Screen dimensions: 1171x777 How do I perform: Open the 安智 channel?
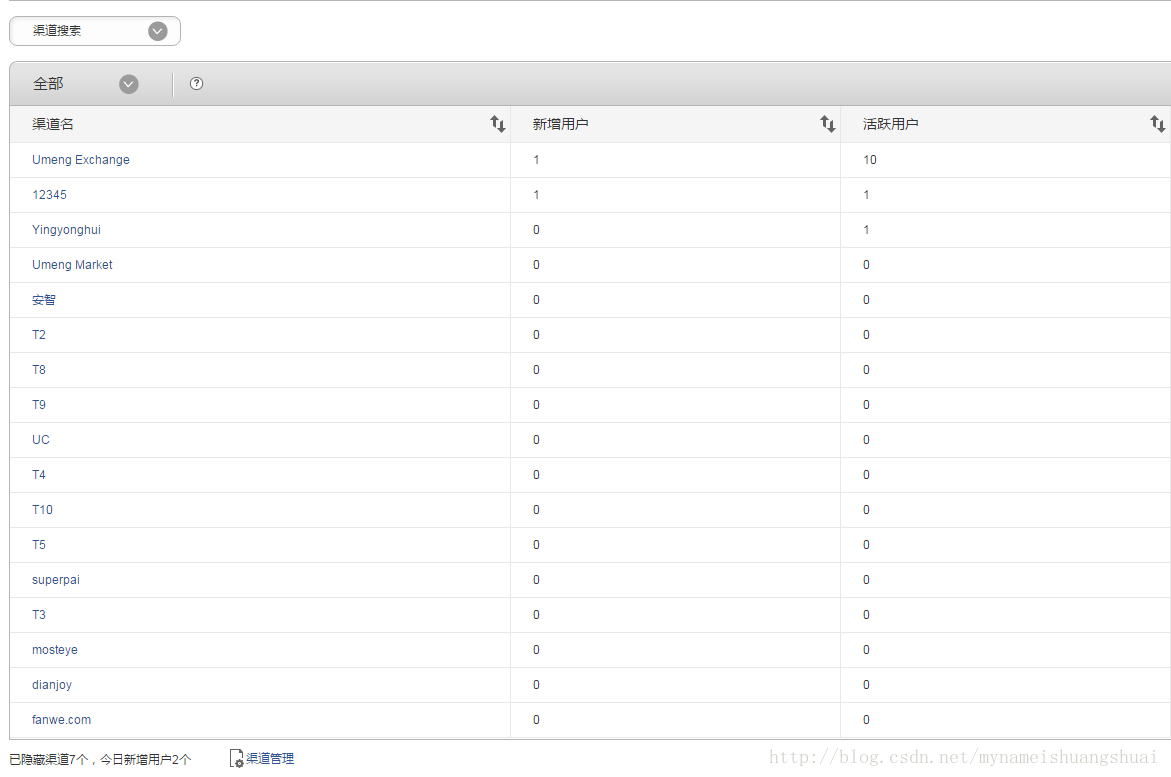[44, 300]
